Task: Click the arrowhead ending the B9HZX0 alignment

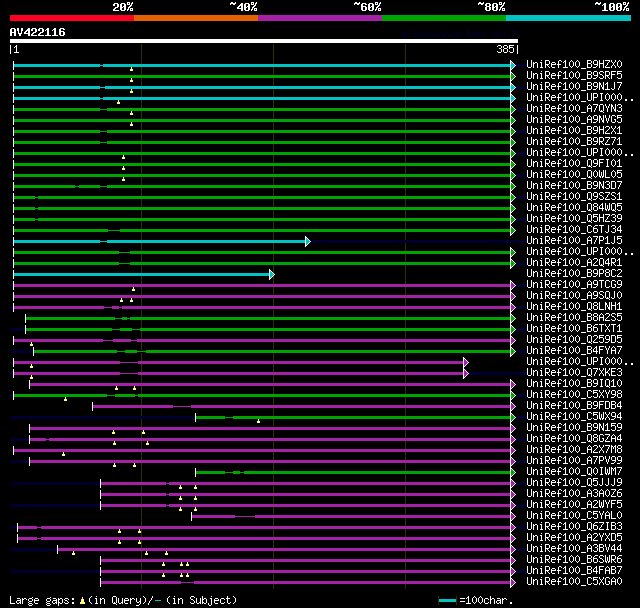Action: (513, 65)
